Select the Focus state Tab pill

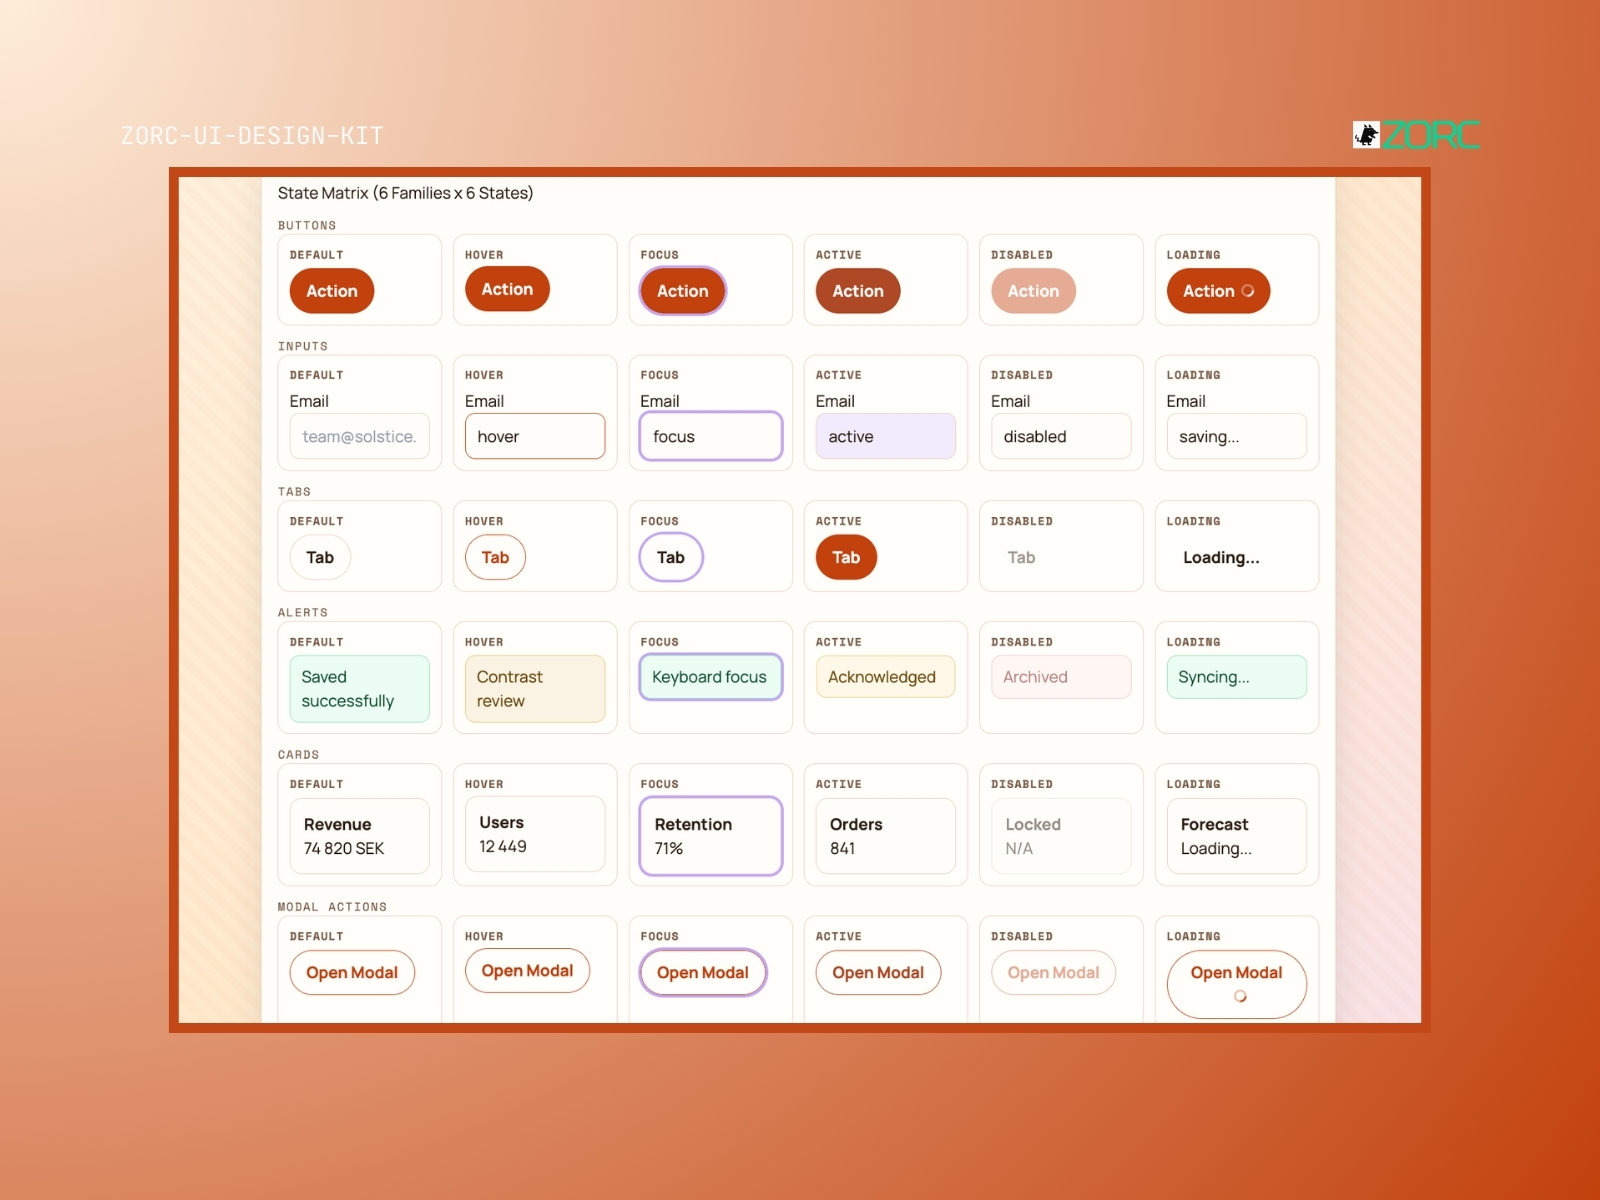[671, 557]
